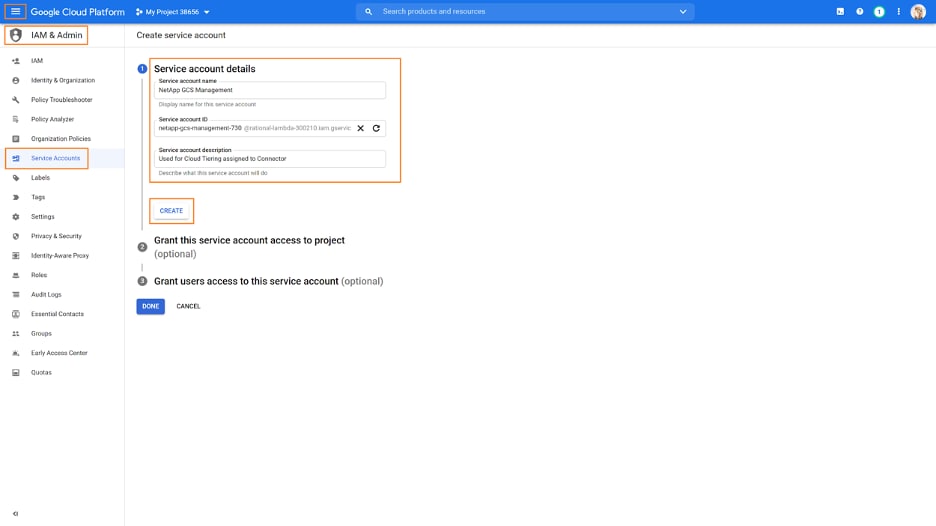Open the help question mark icon
The image size is (936, 526).
[x=859, y=12]
